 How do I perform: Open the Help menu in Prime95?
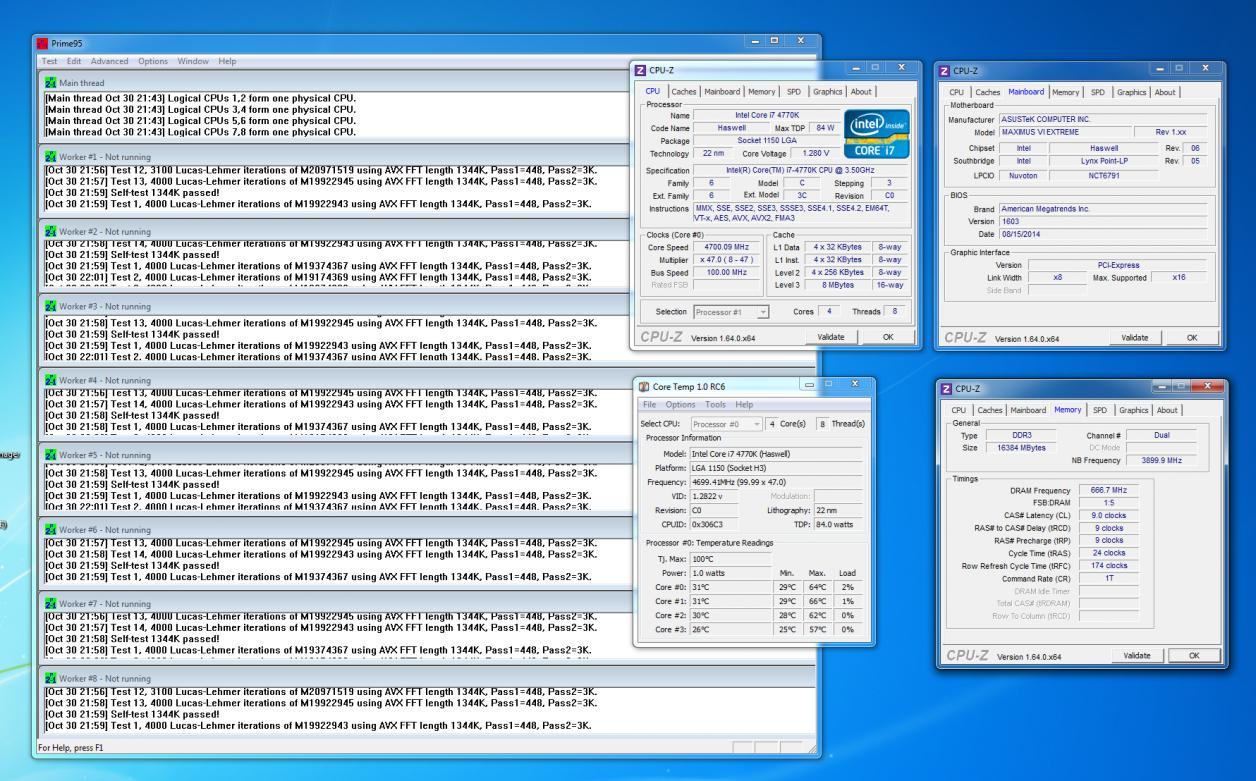click(x=228, y=61)
